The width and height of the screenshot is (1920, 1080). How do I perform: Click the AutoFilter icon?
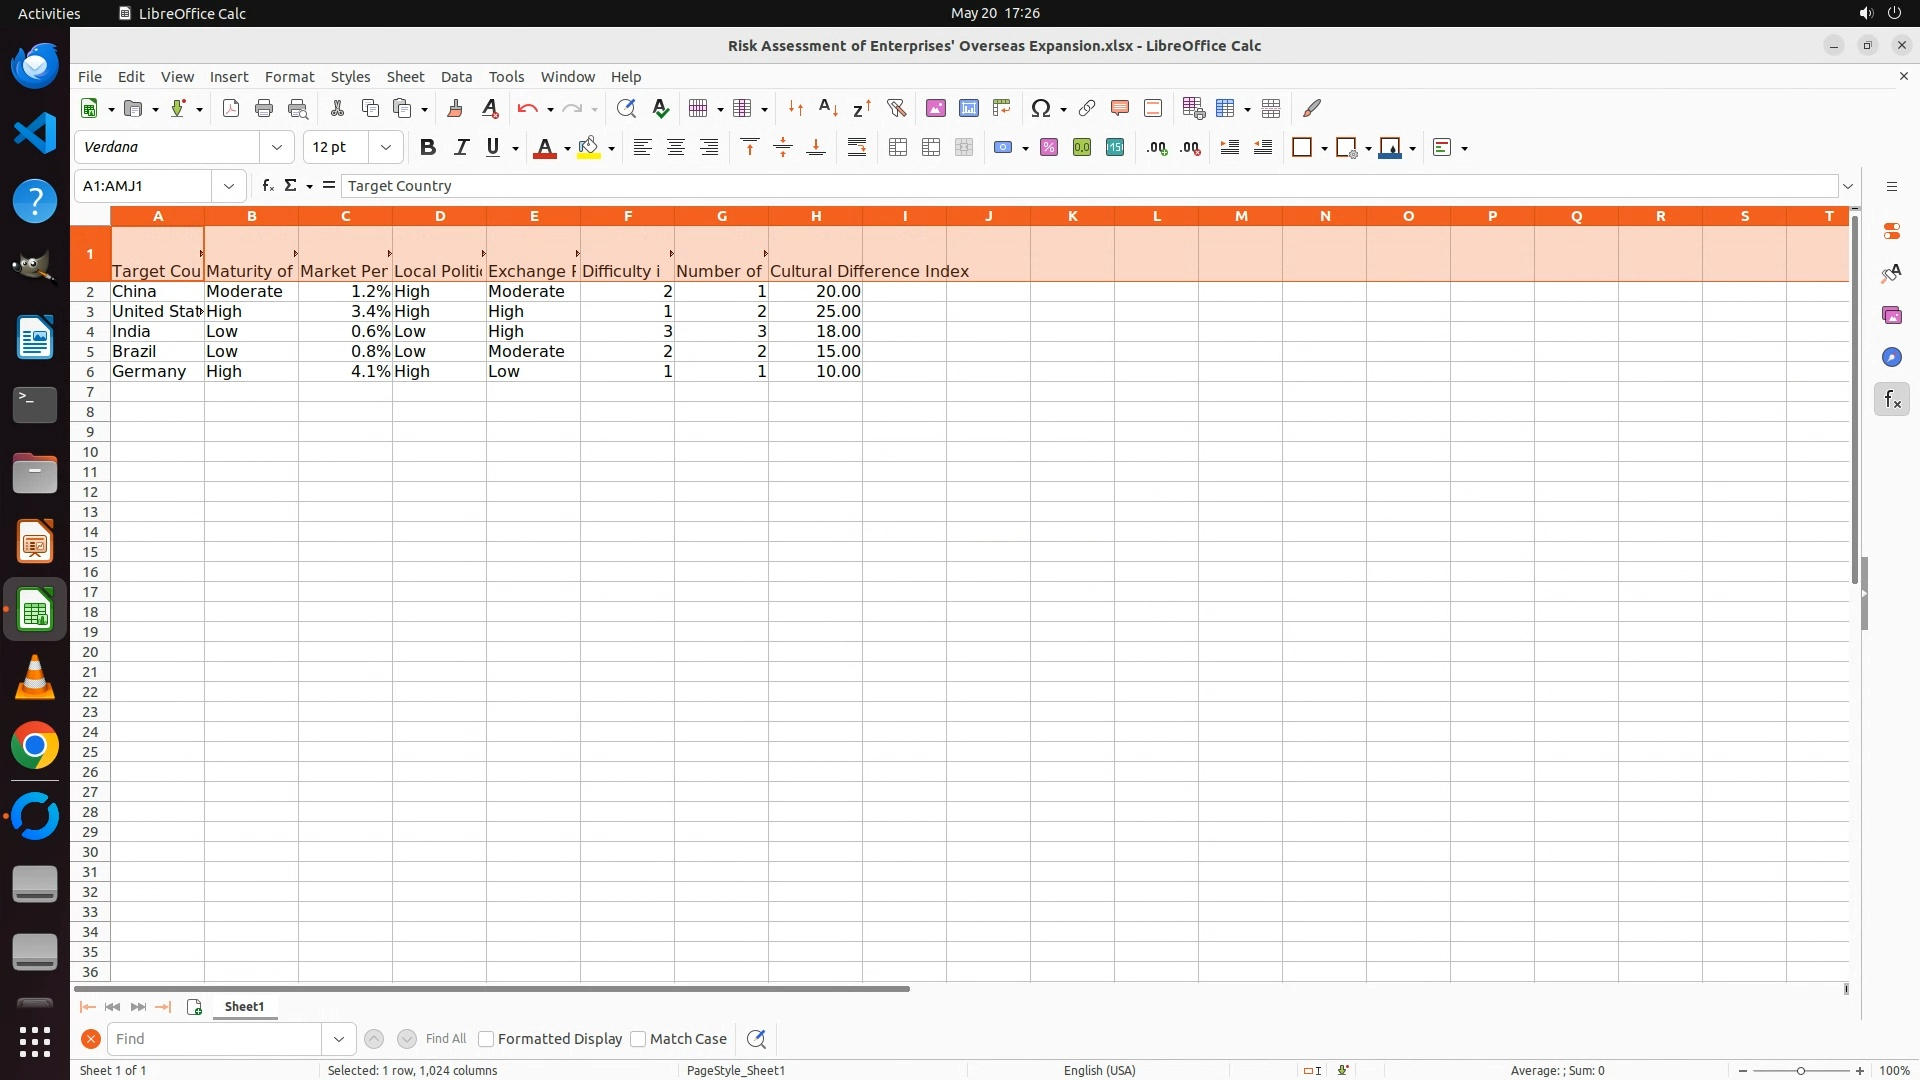pyautogui.click(x=896, y=108)
